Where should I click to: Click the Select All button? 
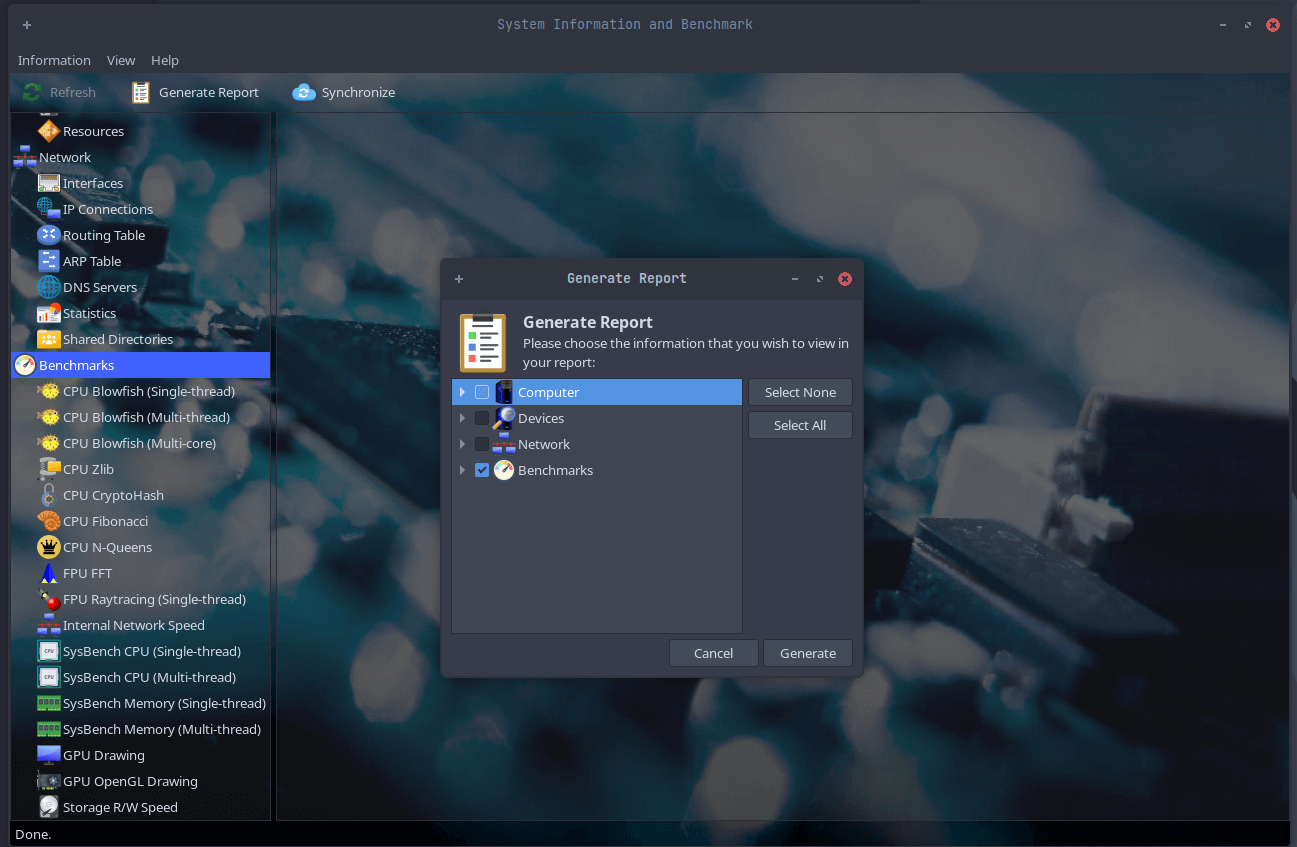(x=799, y=425)
